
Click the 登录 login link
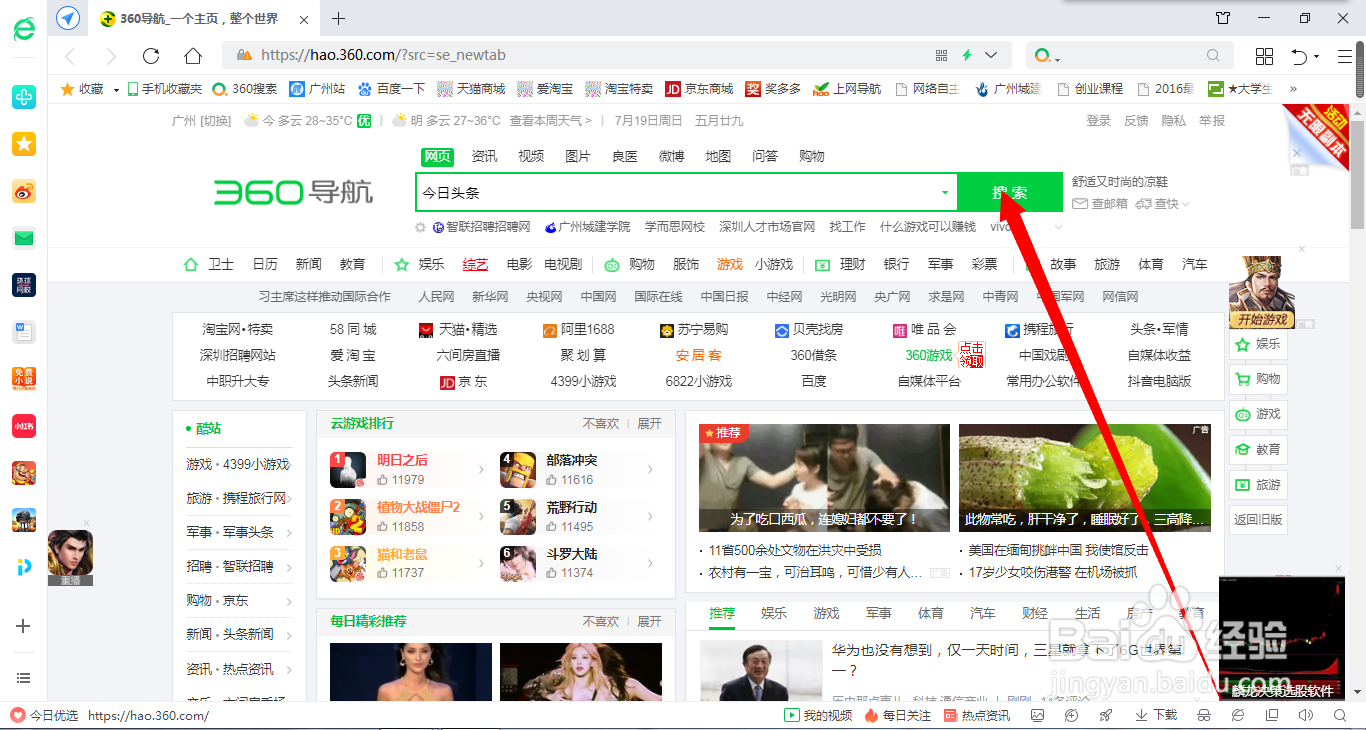coord(1097,120)
